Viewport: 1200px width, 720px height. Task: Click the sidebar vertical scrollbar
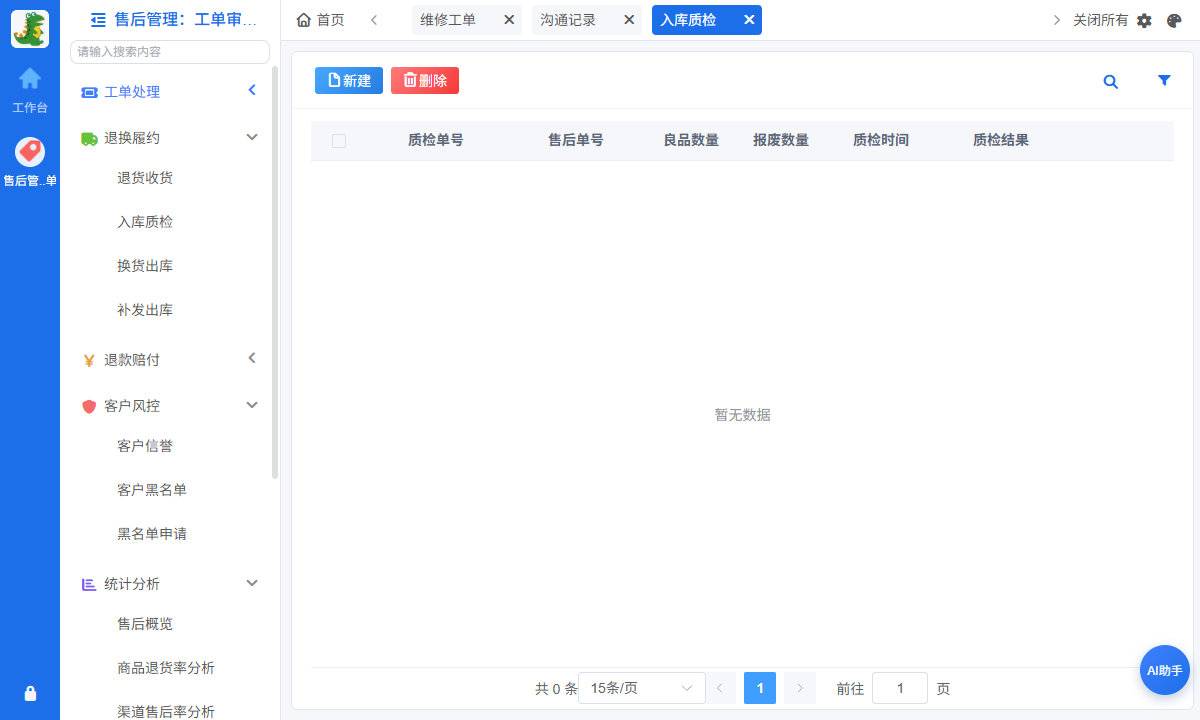point(275,272)
